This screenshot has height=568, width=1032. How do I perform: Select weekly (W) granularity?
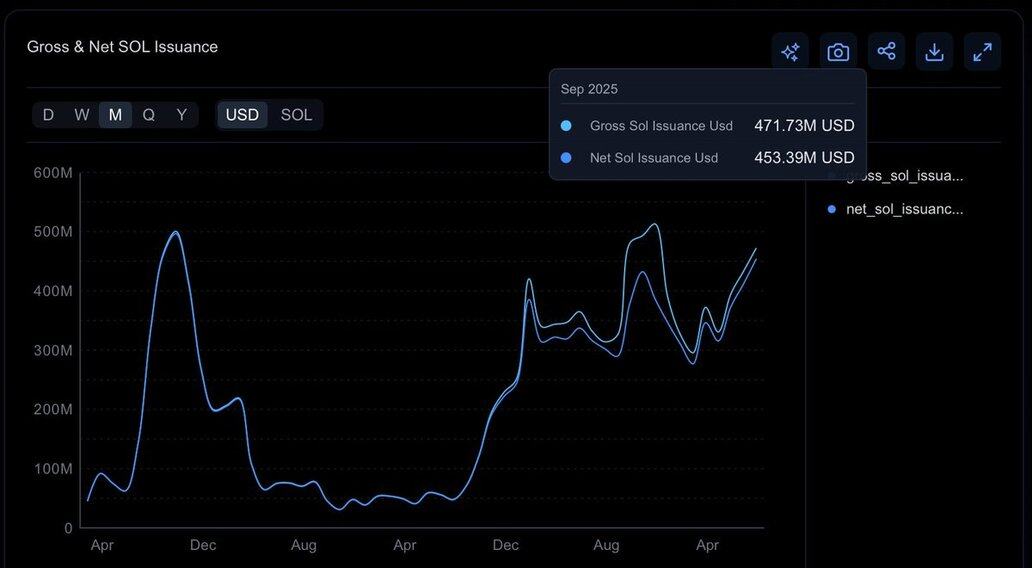click(82, 115)
